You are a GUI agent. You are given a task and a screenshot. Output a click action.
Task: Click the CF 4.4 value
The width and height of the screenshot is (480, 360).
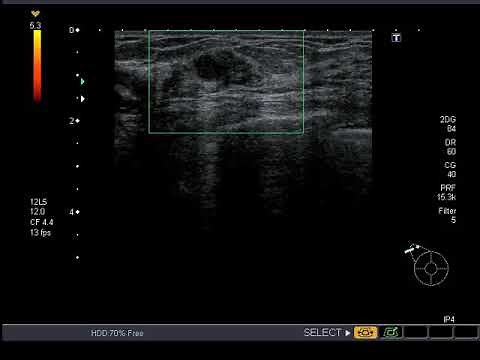[42, 222]
